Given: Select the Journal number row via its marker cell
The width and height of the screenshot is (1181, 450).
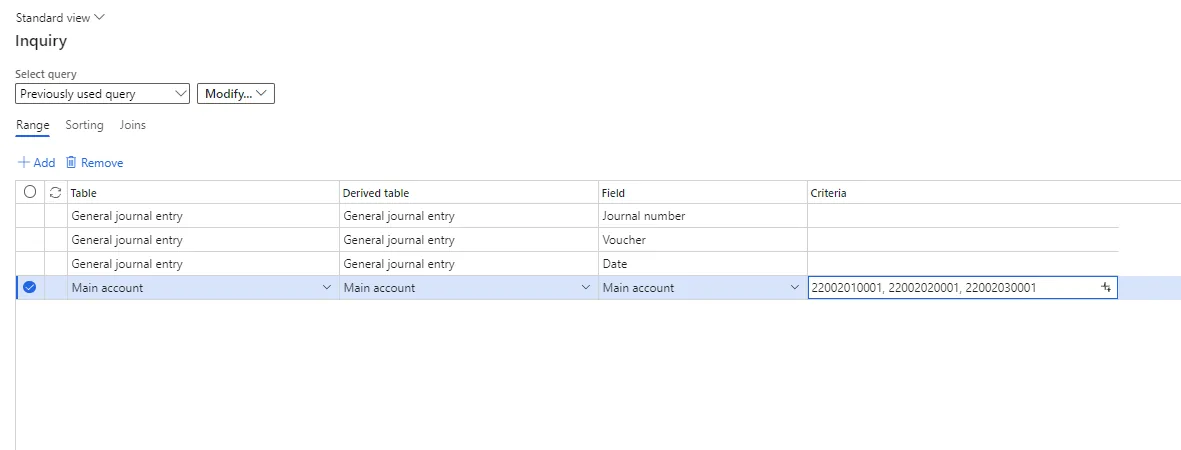Looking at the screenshot, I should click(x=29, y=216).
